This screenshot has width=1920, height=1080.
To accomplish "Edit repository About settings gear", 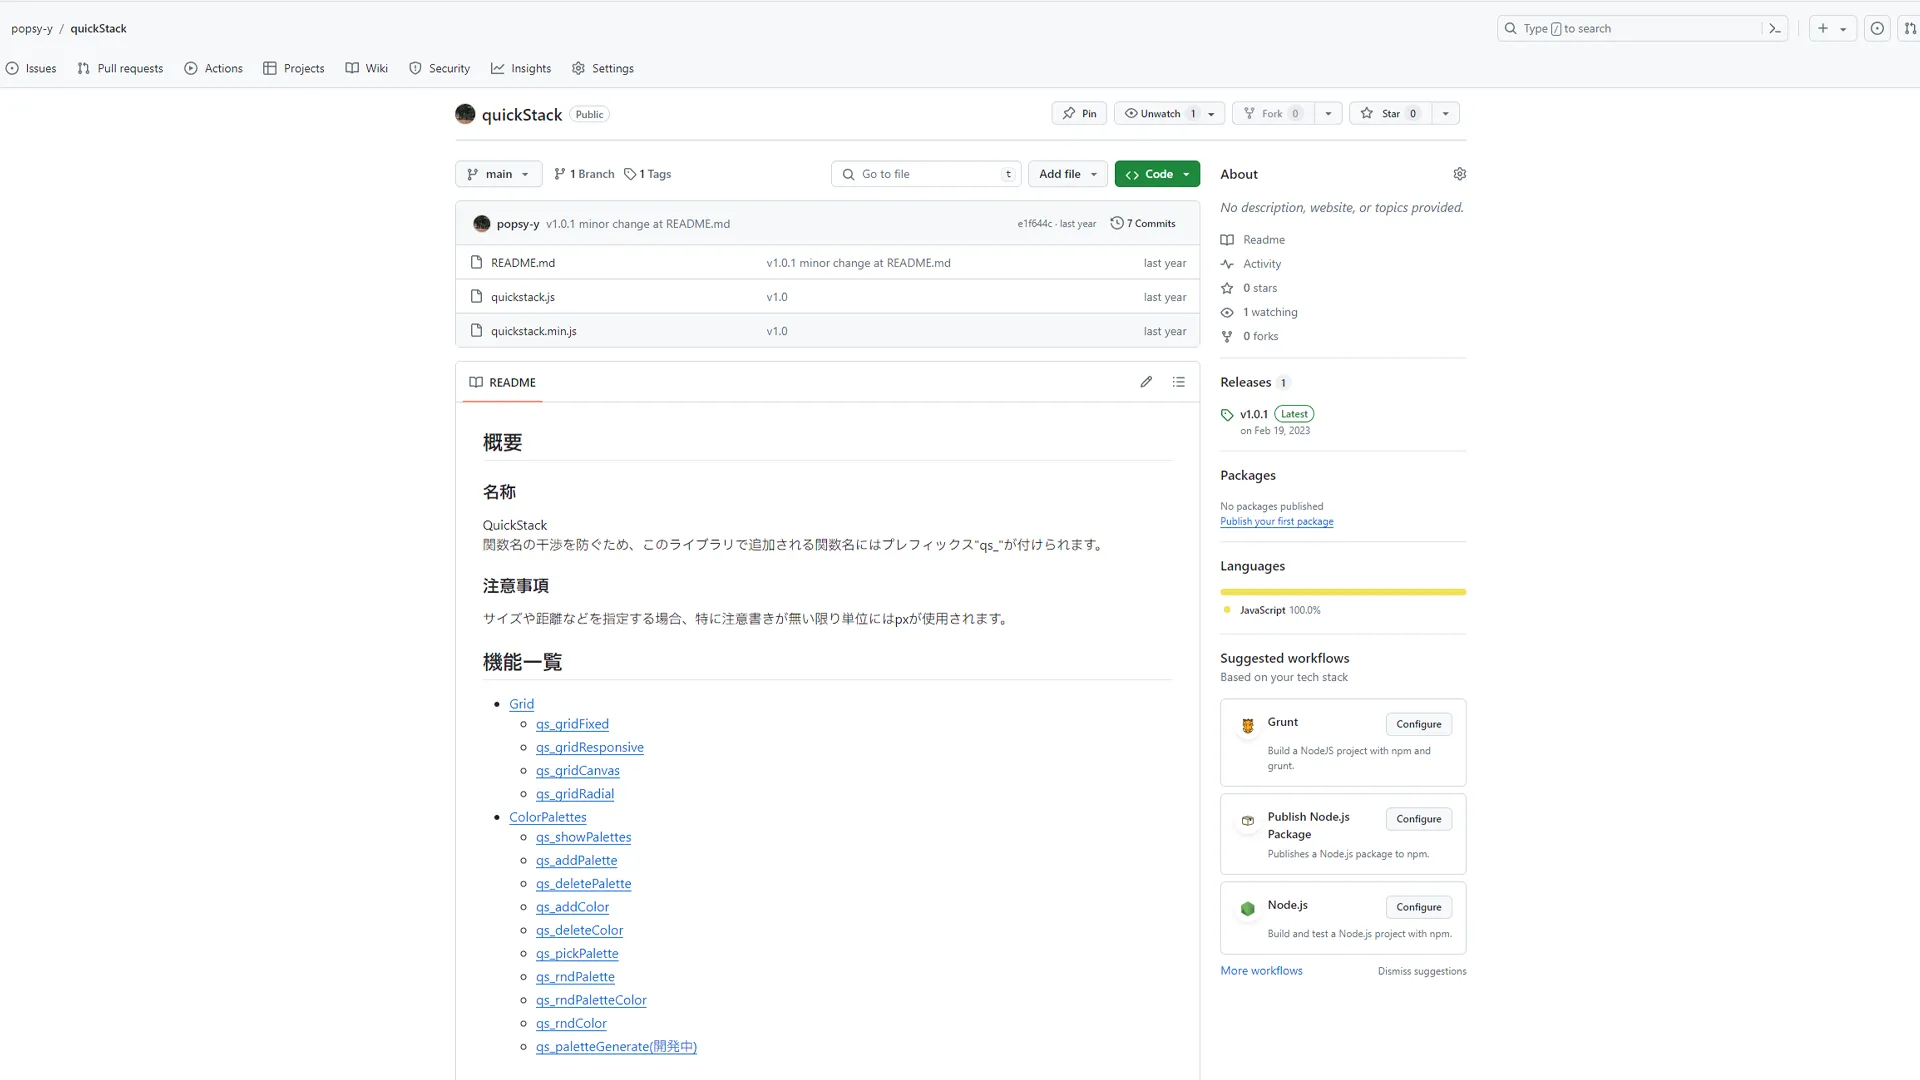I will click(x=1459, y=174).
